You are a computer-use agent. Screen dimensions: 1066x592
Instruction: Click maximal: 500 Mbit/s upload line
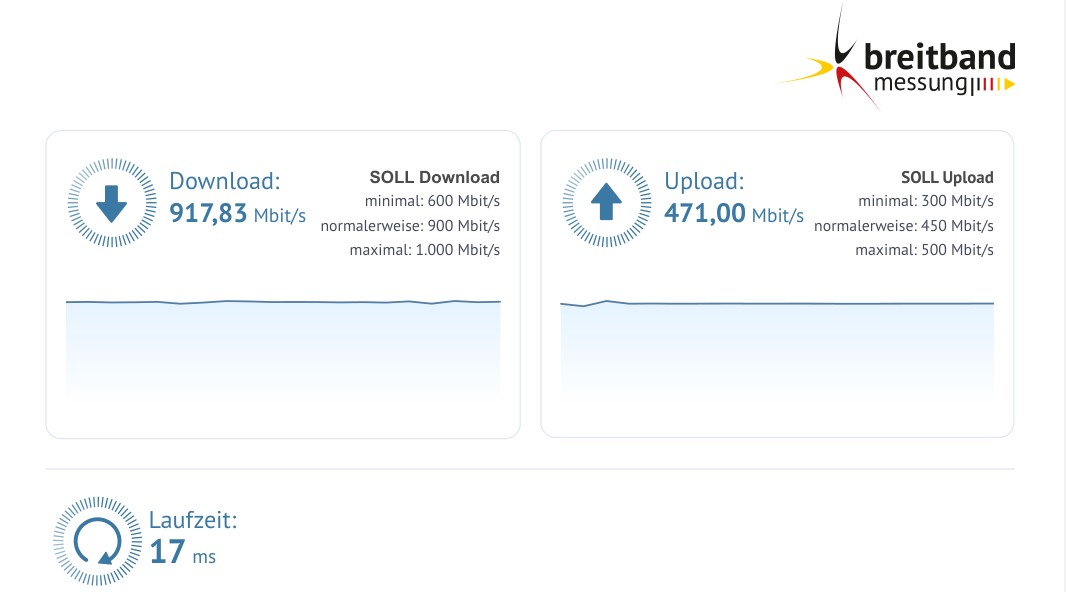(925, 250)
